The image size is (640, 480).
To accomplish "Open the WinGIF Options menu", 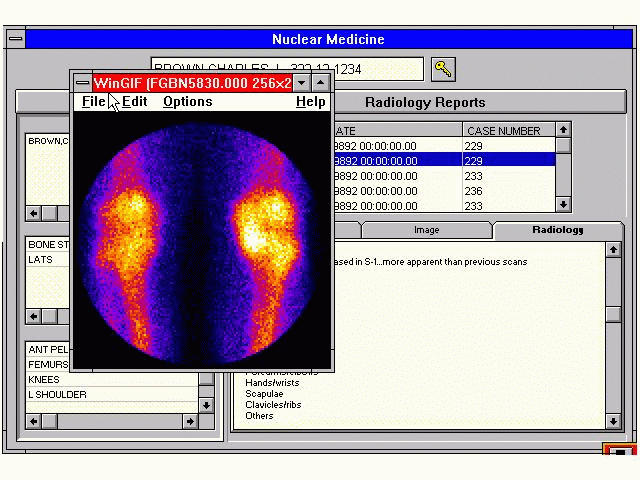I will point(188,101).
